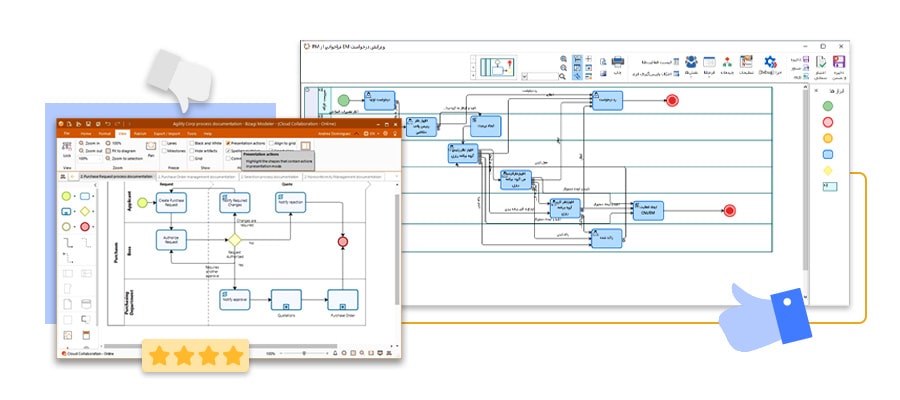Viewport: 900px width, 400px height.
Task: Click the purple save floppy disk icon
Action: [x=839, y=62]
